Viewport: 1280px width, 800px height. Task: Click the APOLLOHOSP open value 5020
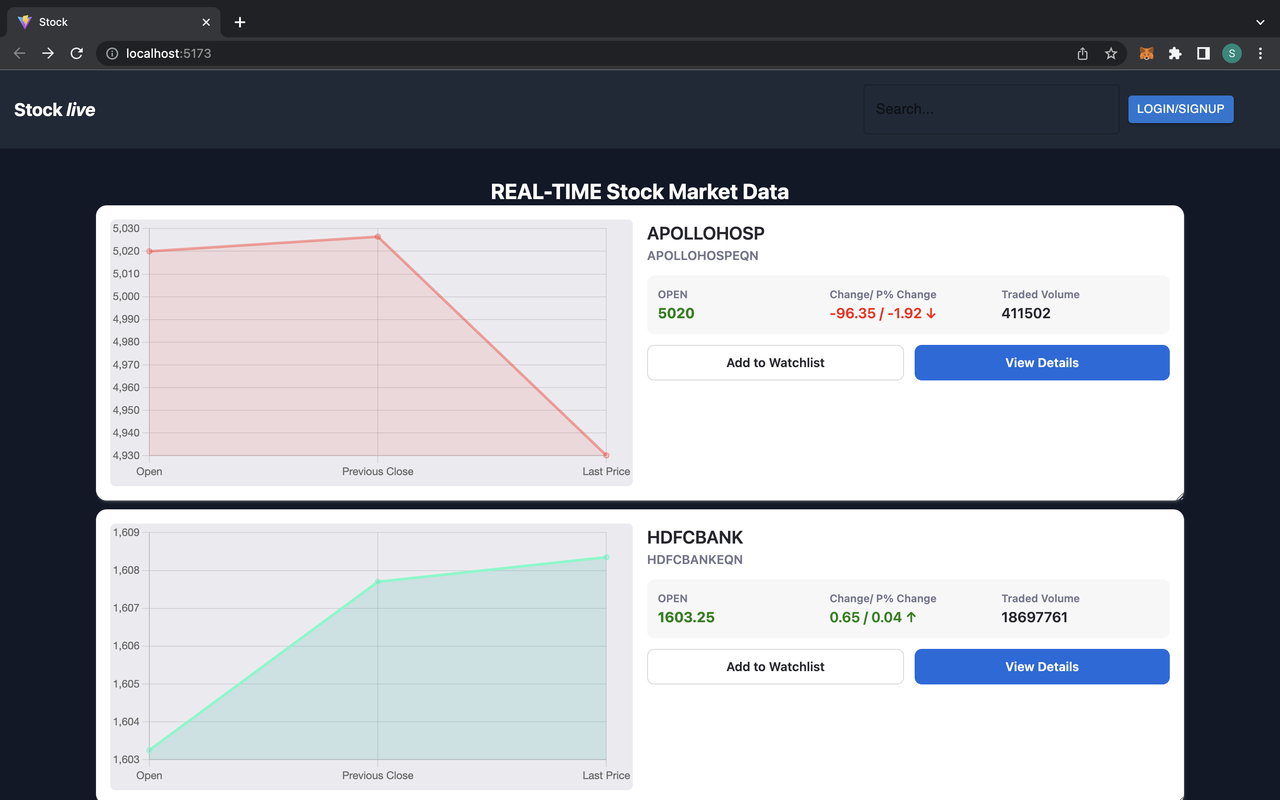676,313
